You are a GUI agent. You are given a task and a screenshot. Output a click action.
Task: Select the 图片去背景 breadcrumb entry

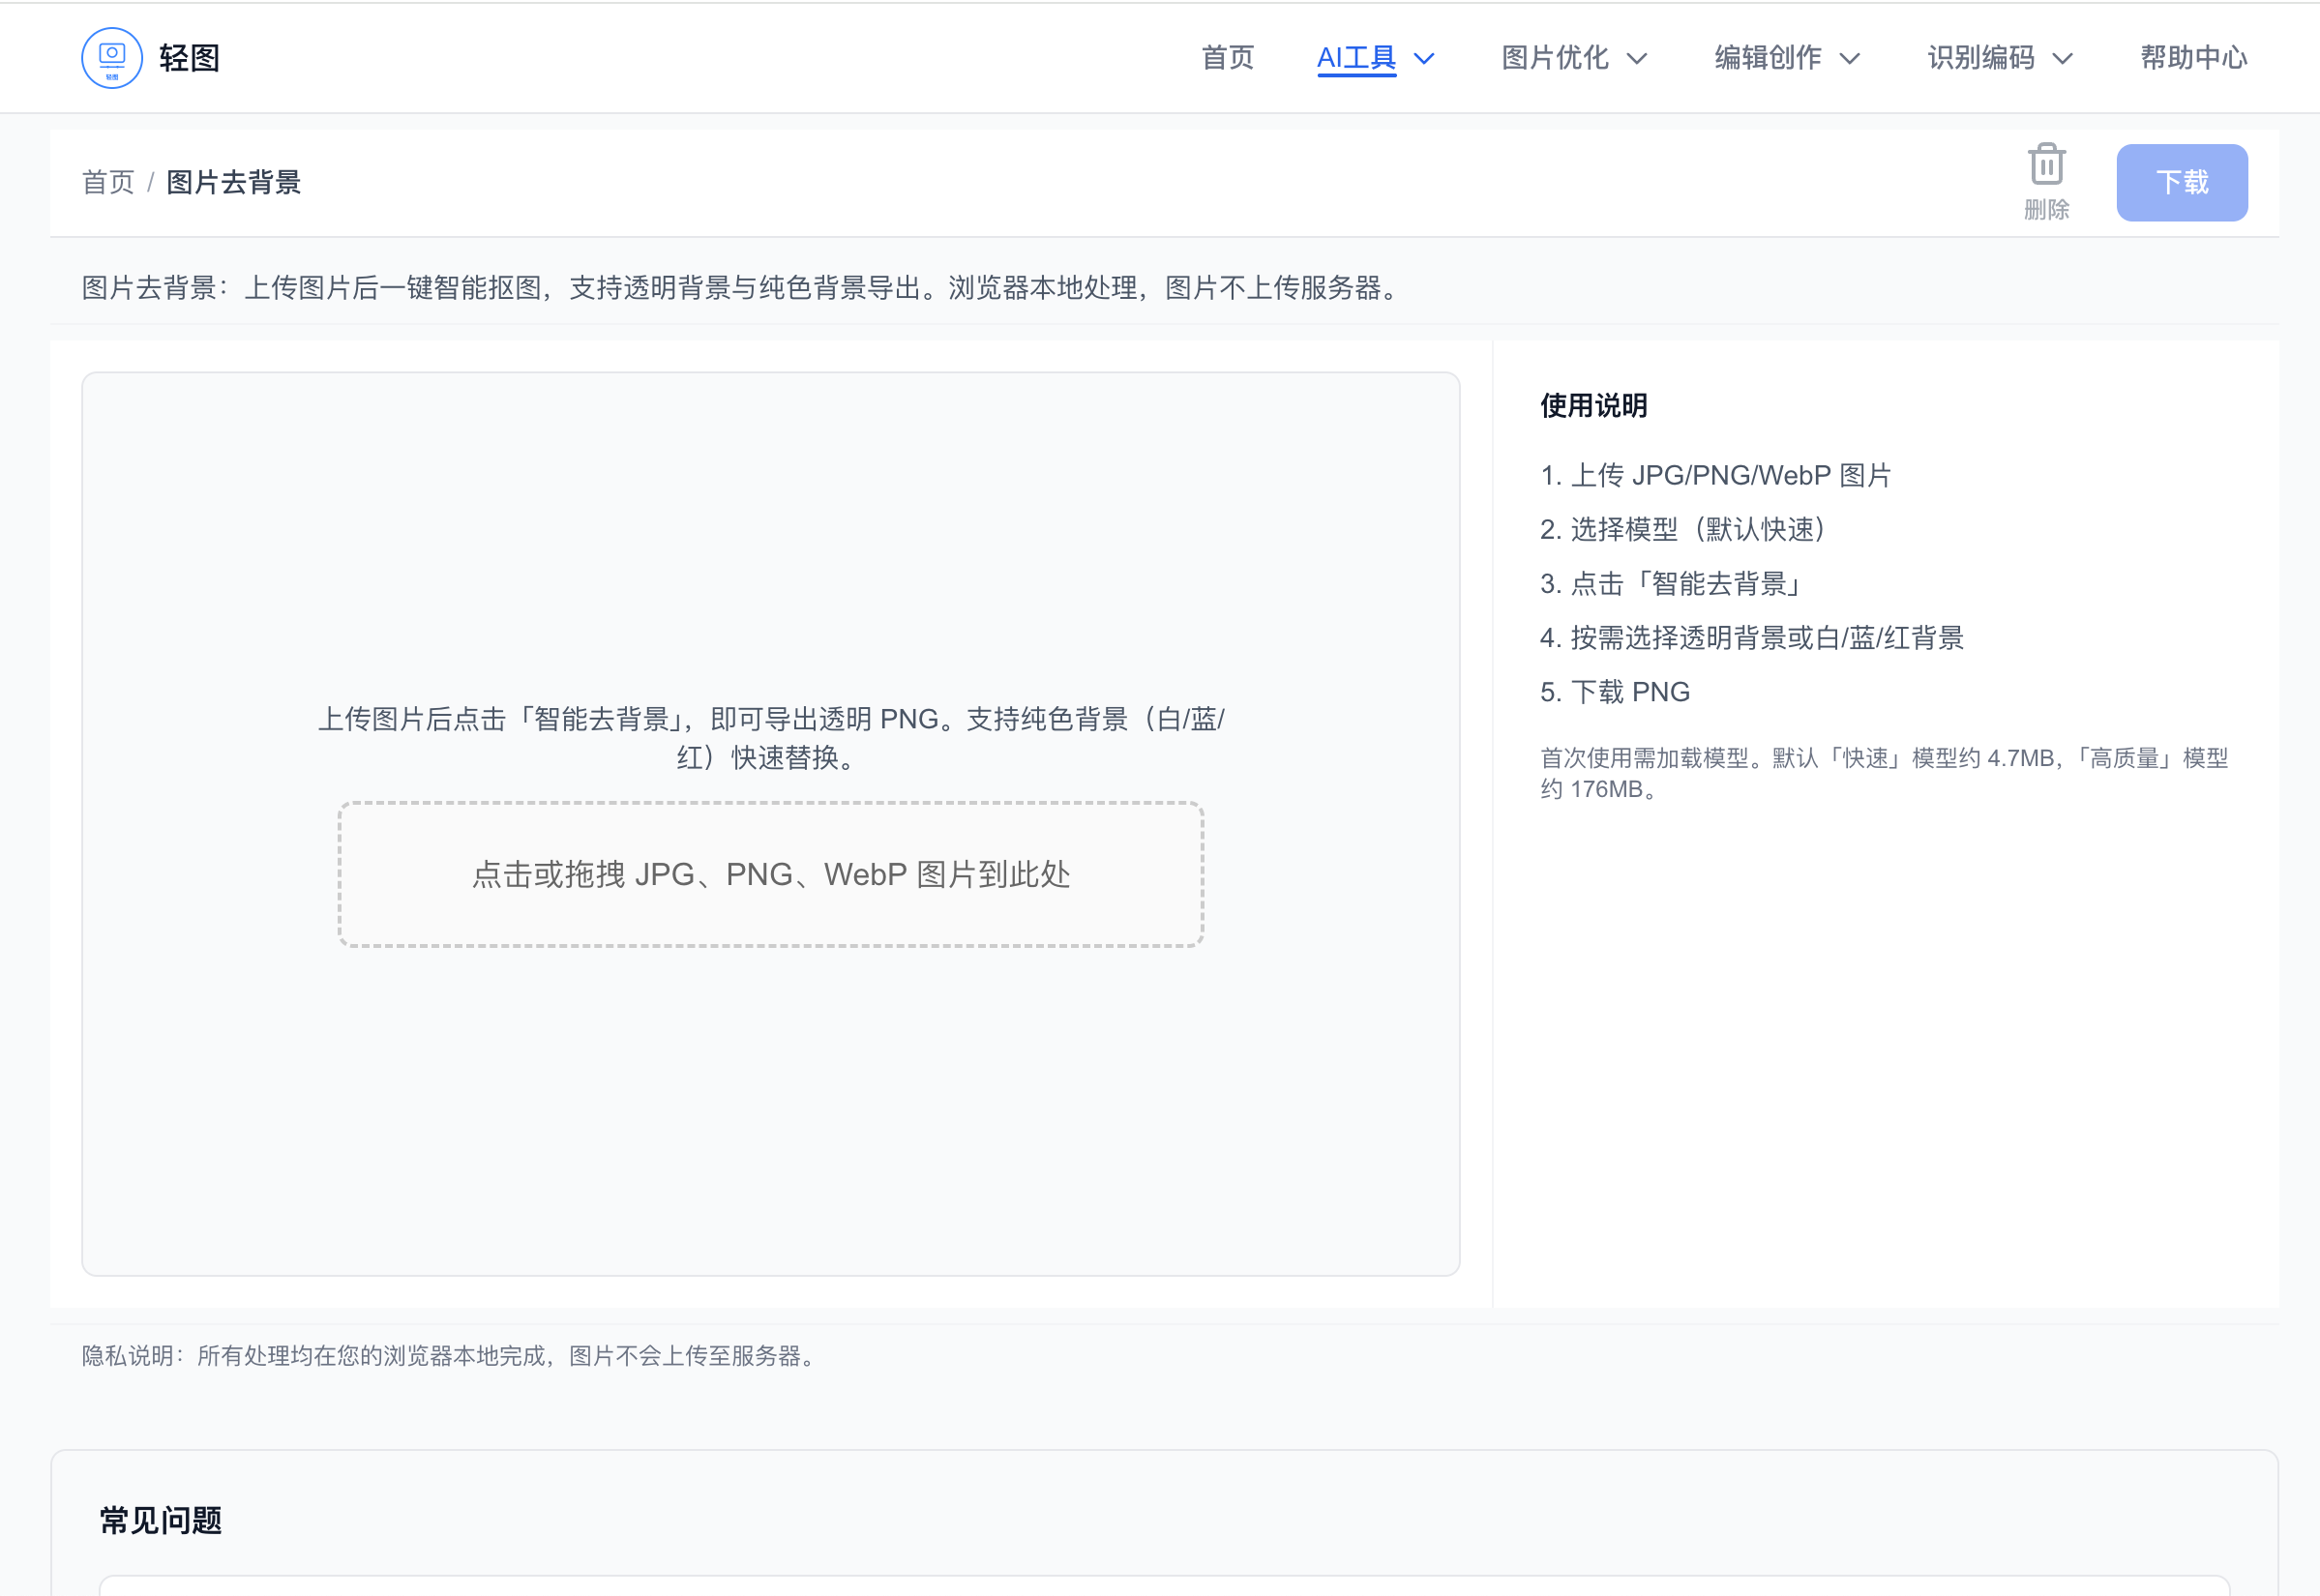(233, 183)
